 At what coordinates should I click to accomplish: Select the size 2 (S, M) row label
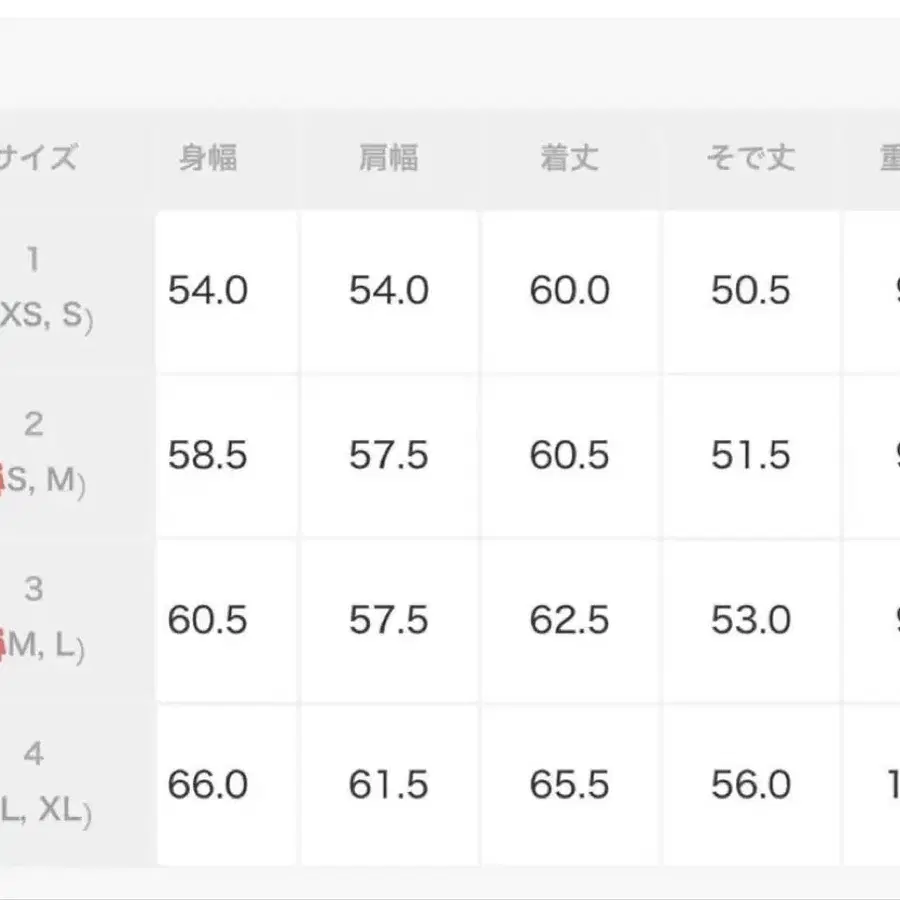tap(38, 455)
